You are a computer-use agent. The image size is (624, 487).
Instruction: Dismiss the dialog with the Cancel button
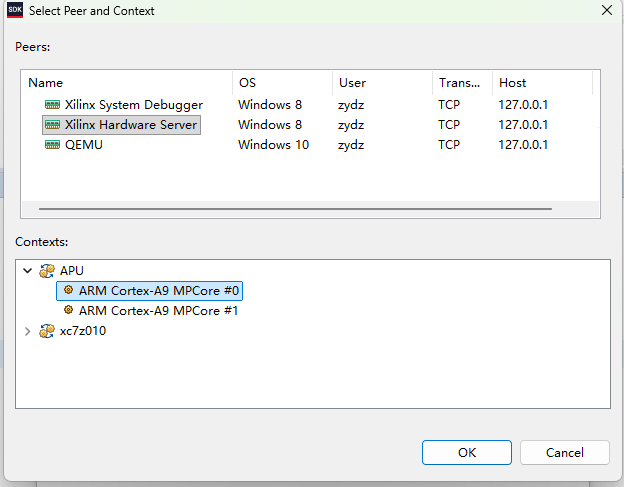565,452
